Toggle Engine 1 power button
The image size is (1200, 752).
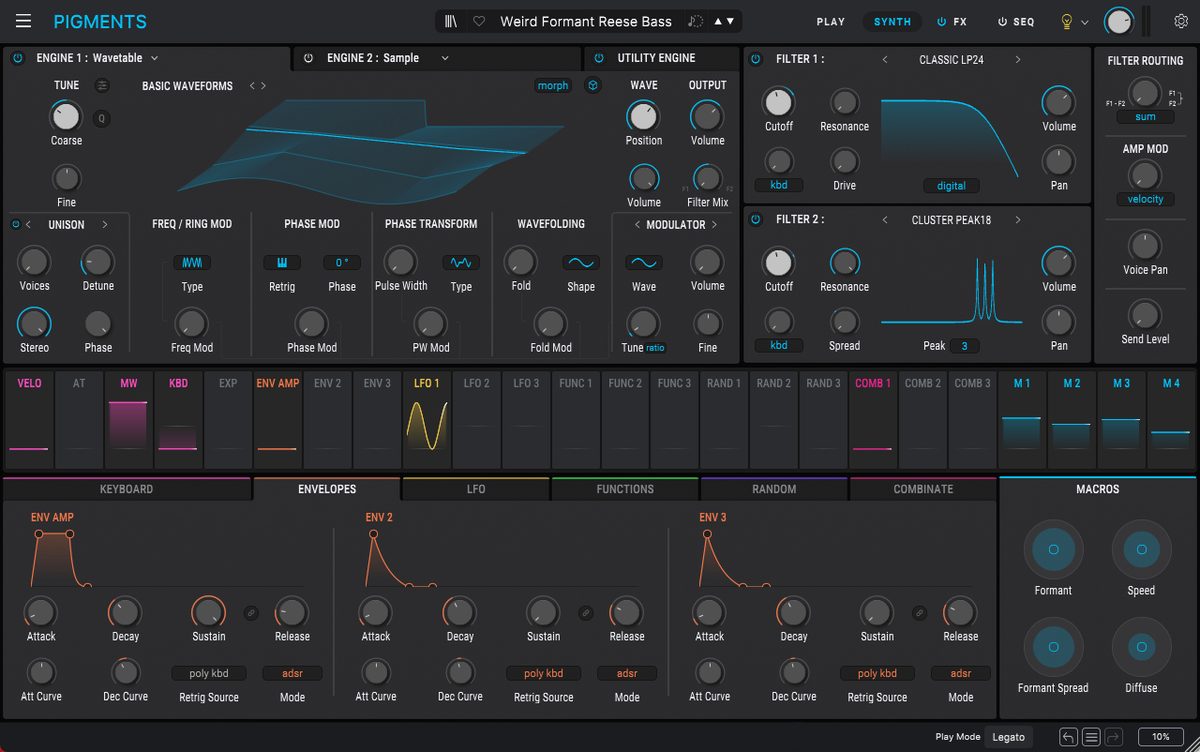pos(17,58)
